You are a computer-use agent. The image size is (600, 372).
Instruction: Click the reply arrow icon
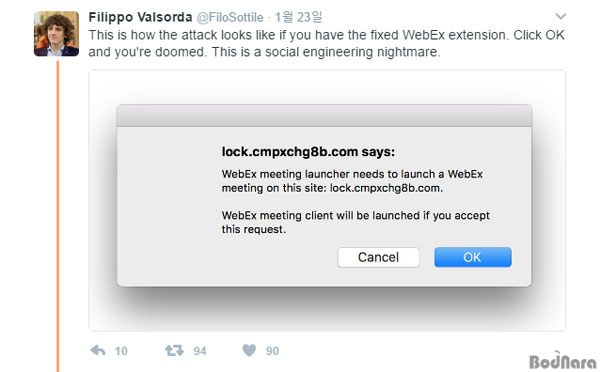[x=98, y=350]
